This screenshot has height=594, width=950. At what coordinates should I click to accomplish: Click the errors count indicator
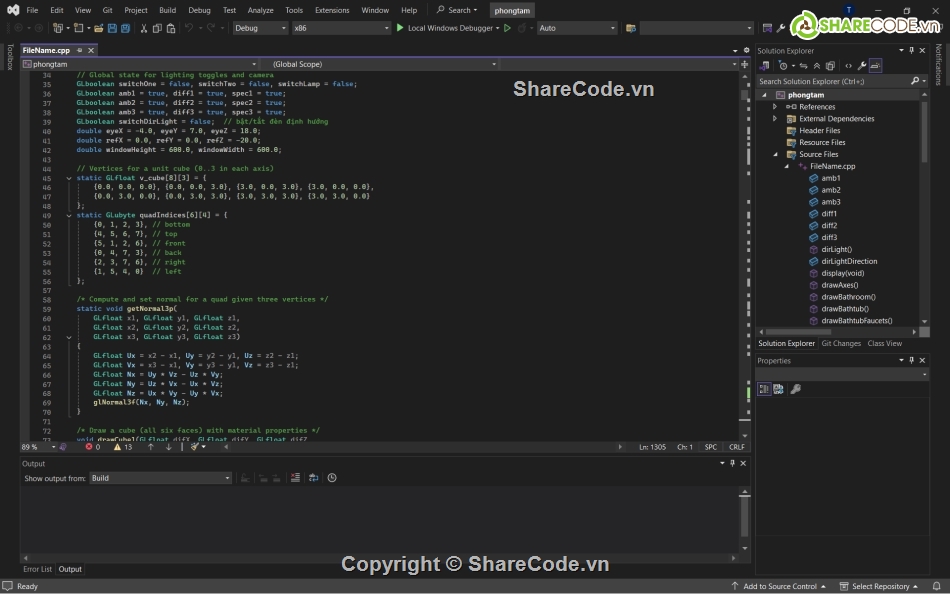(93, 447)
